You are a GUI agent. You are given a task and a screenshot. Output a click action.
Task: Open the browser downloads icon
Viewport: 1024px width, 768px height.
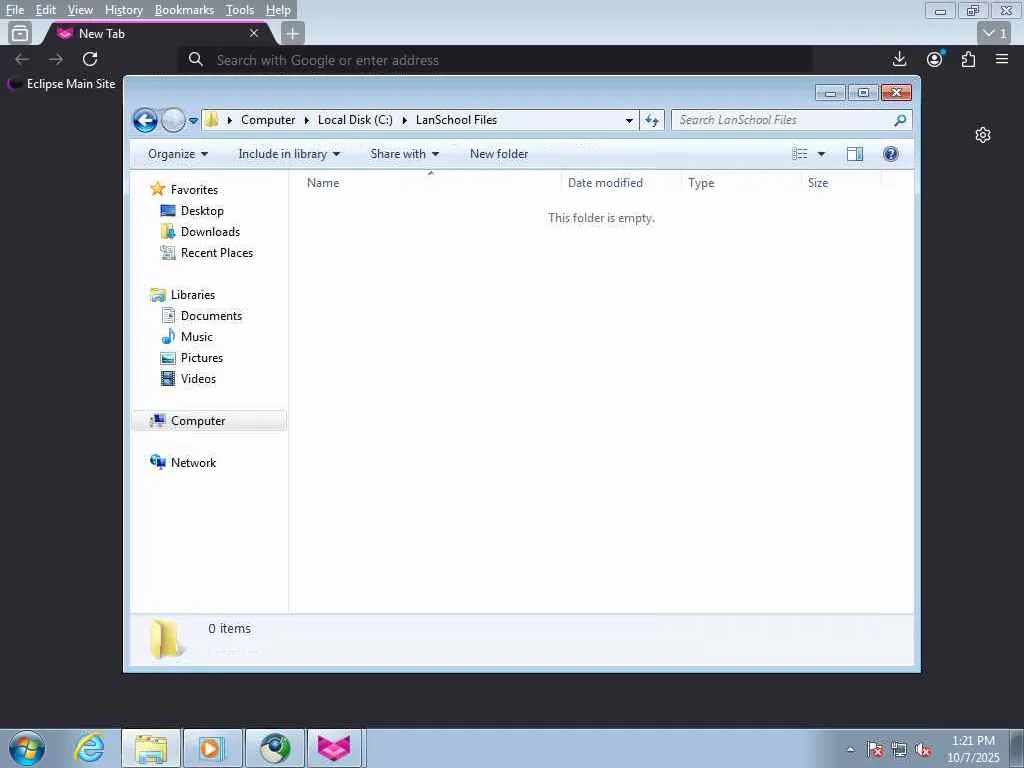pos(899,59)
